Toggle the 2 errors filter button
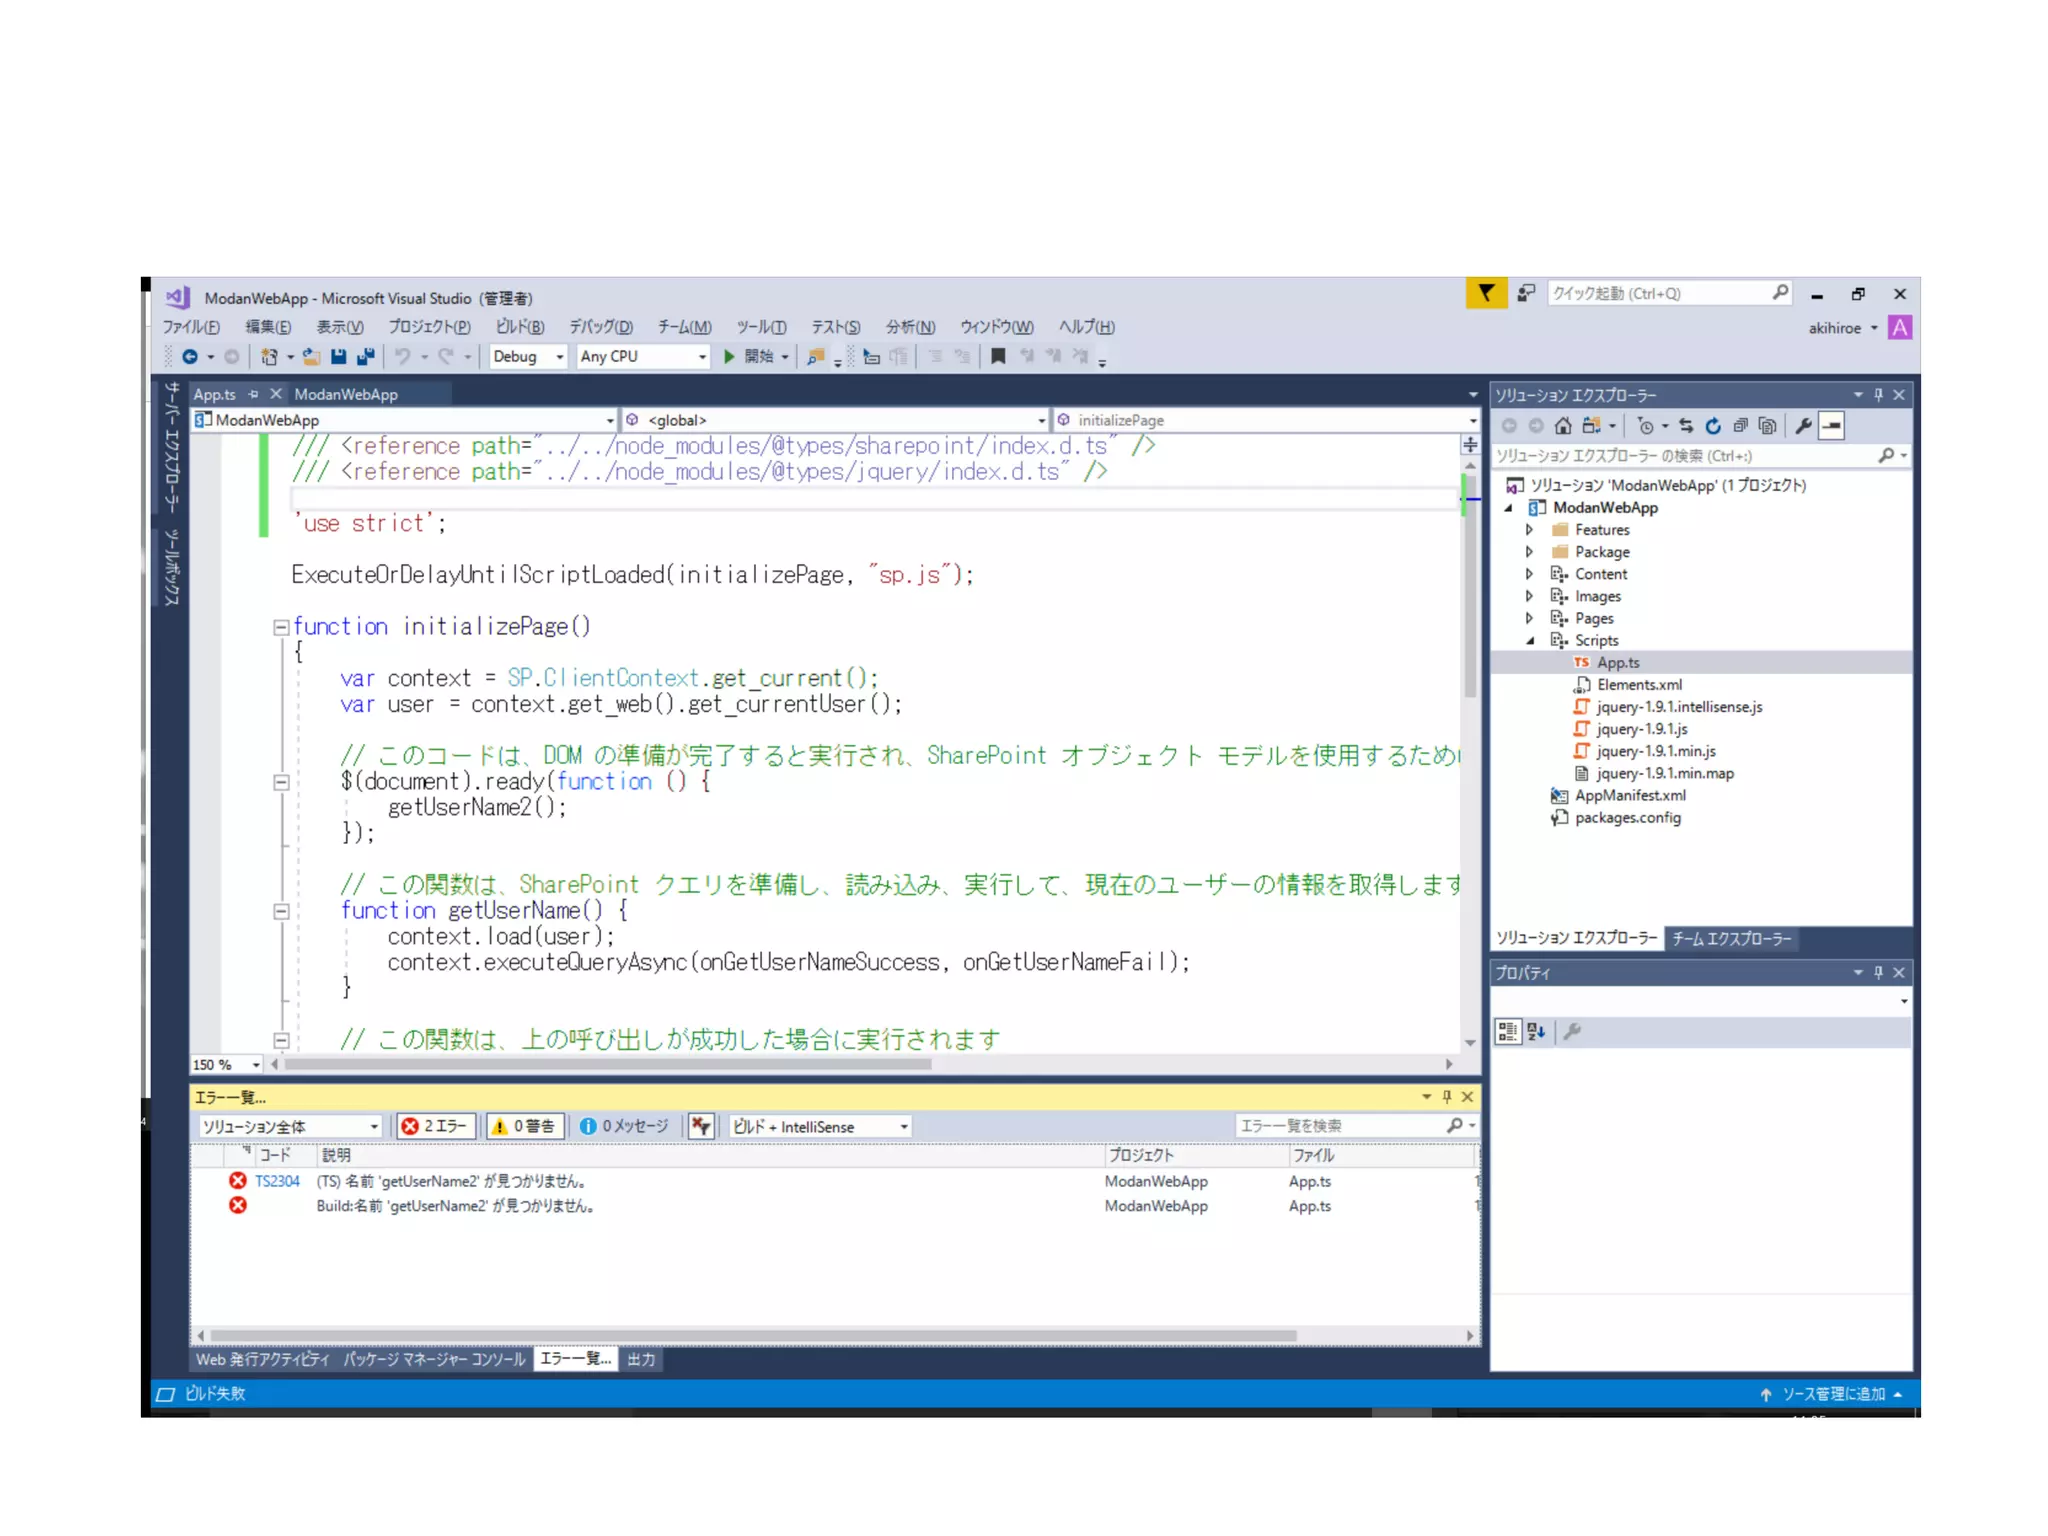The height and width of the screenshot is (1536, 2048). tap(436, 1127)
